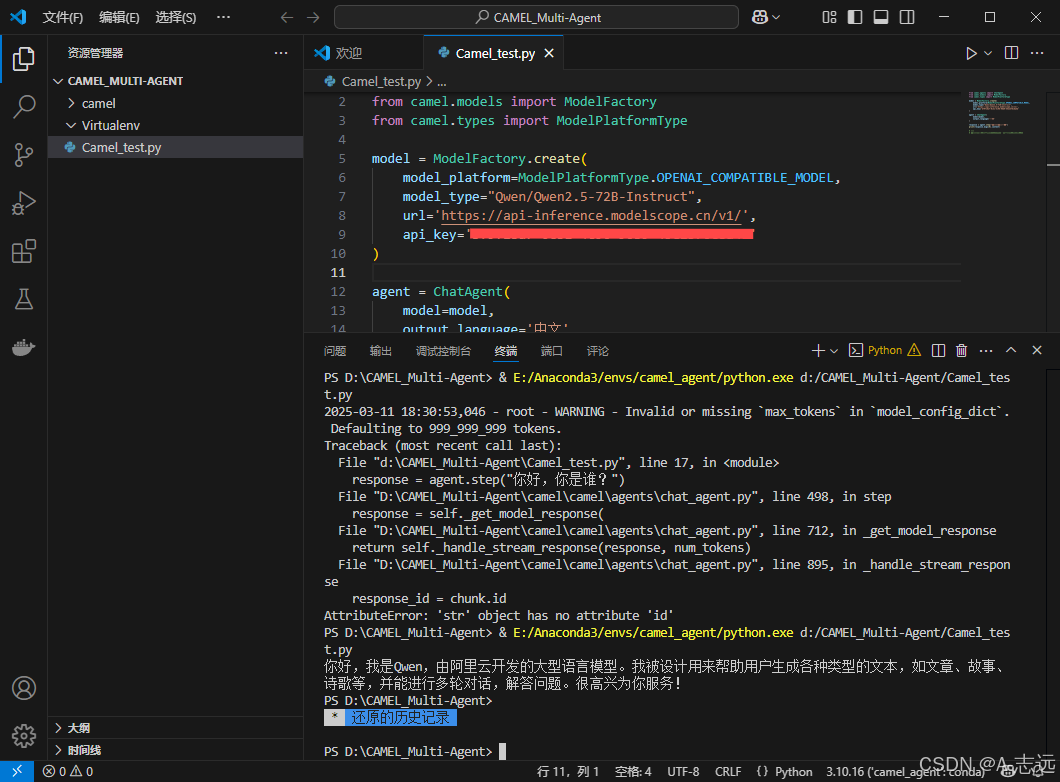Kill terminal with trash icon
Viewport: 1060px width, 782px height.
click(x=961, y=350)
